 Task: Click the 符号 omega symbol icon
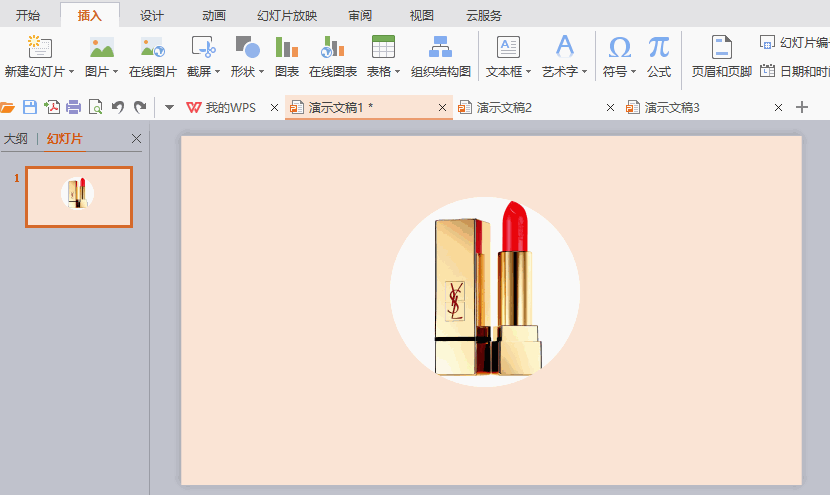click(x=619, y=48)
